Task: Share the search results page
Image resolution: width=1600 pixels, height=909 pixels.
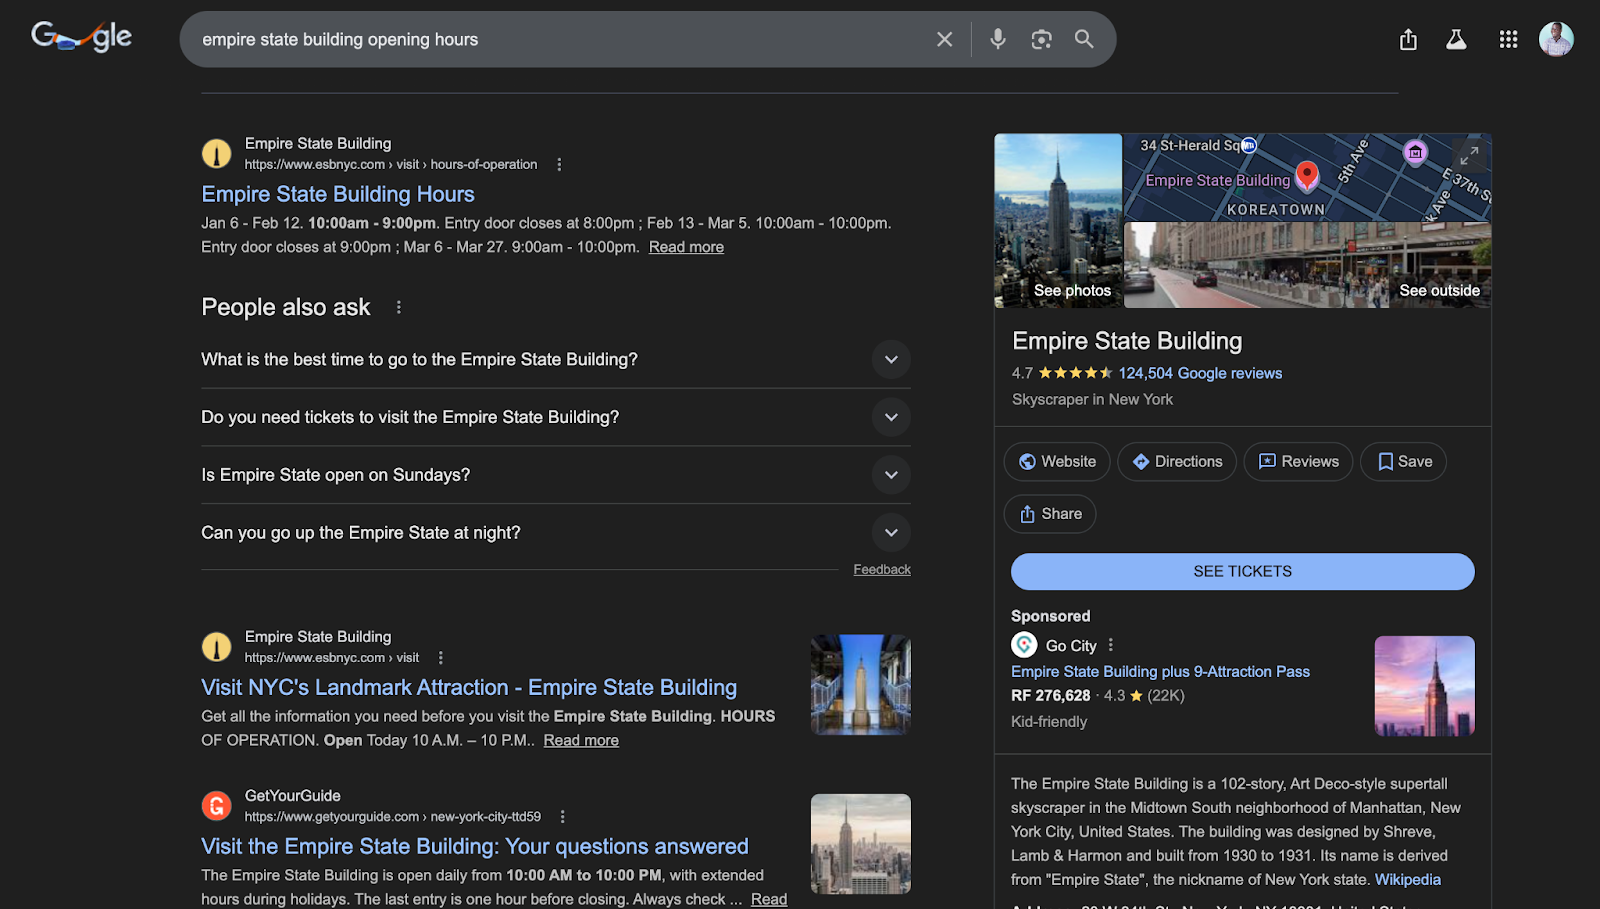Action: [x=1408, y=40]
